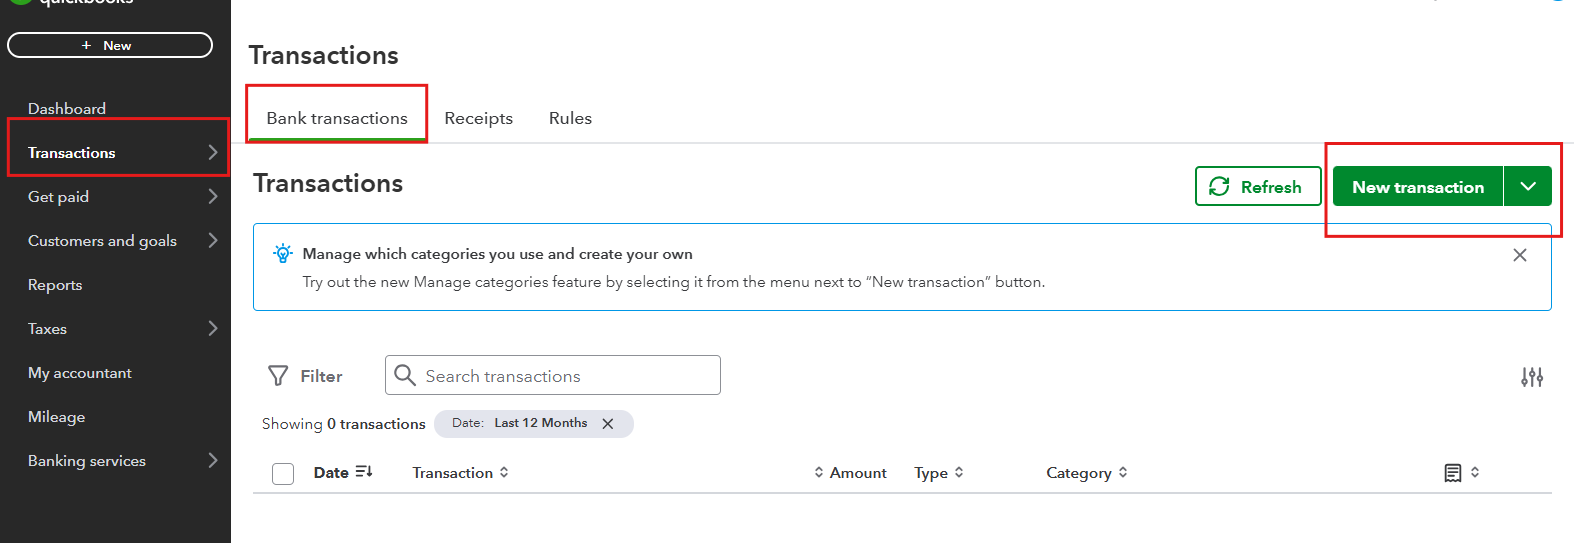The image size is (1574, 543).
Task: Expand the Get paid sidebar menu
Action: 212,197
